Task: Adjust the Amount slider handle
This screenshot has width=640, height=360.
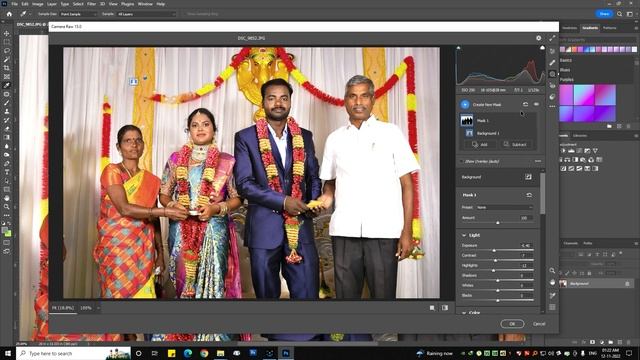Action: [498, 222]
